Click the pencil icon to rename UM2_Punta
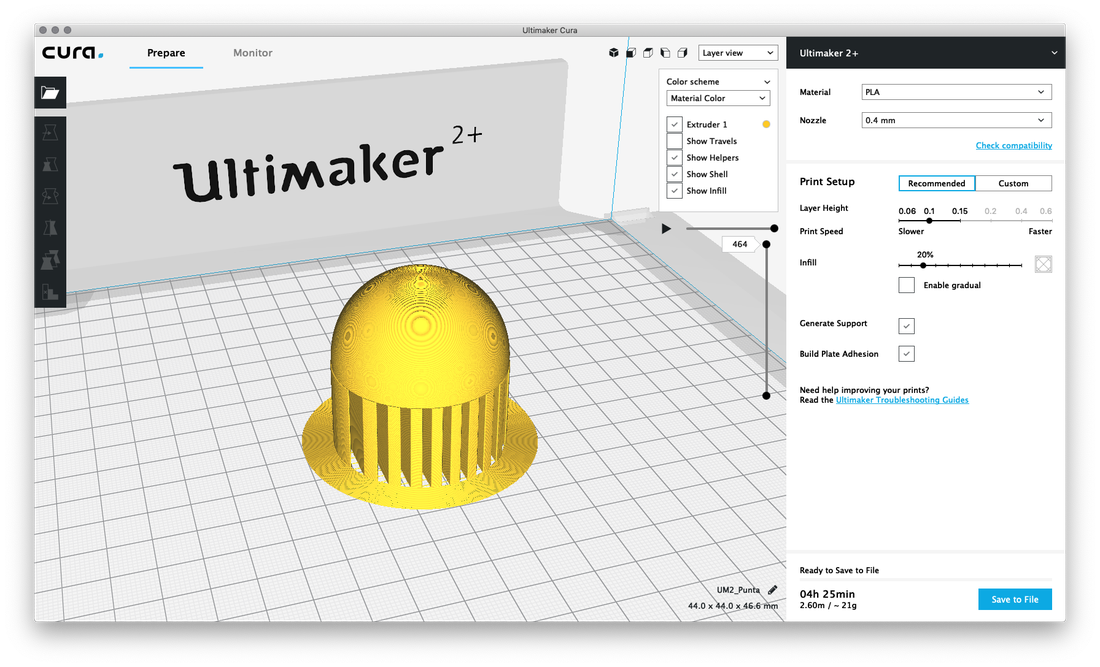 point(772,590)
